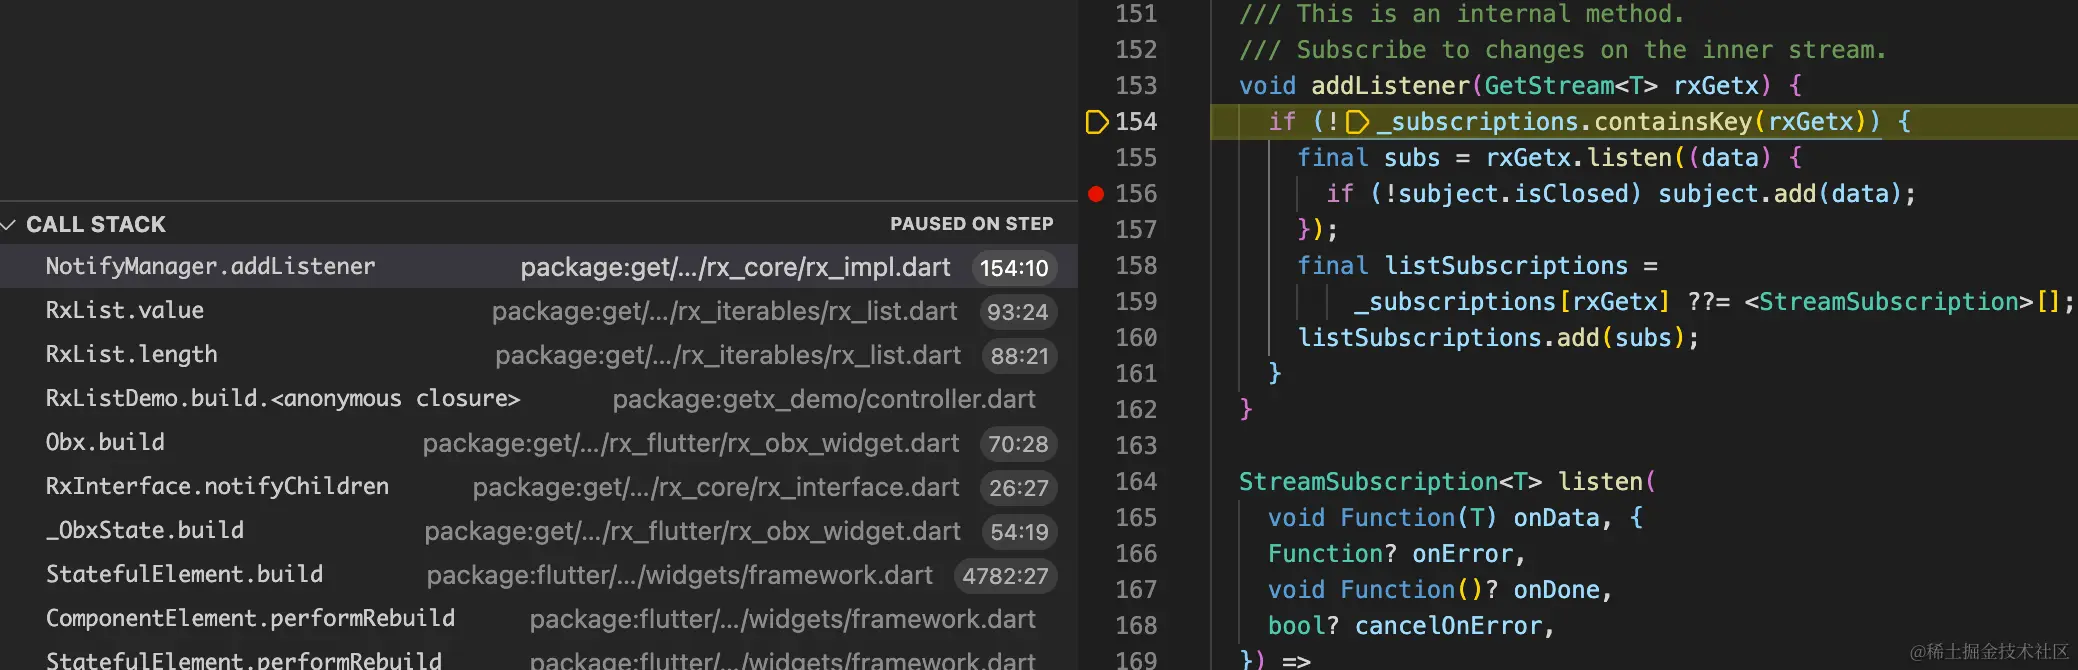Select the ComponentElement.performRebuild stack frame
This screenshot has height=670, width=2078.
click(538, 619)
